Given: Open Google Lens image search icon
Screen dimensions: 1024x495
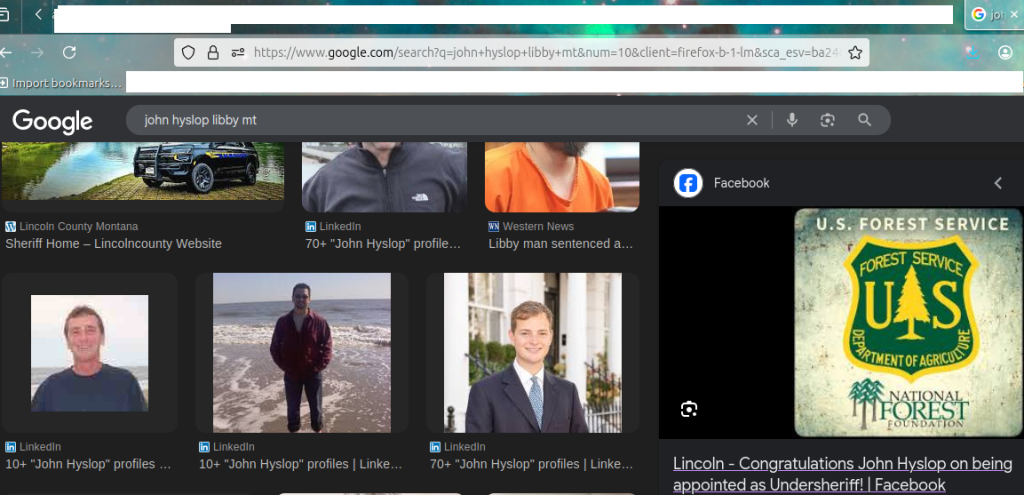Looking at the screenshot, I should point(827,120).
